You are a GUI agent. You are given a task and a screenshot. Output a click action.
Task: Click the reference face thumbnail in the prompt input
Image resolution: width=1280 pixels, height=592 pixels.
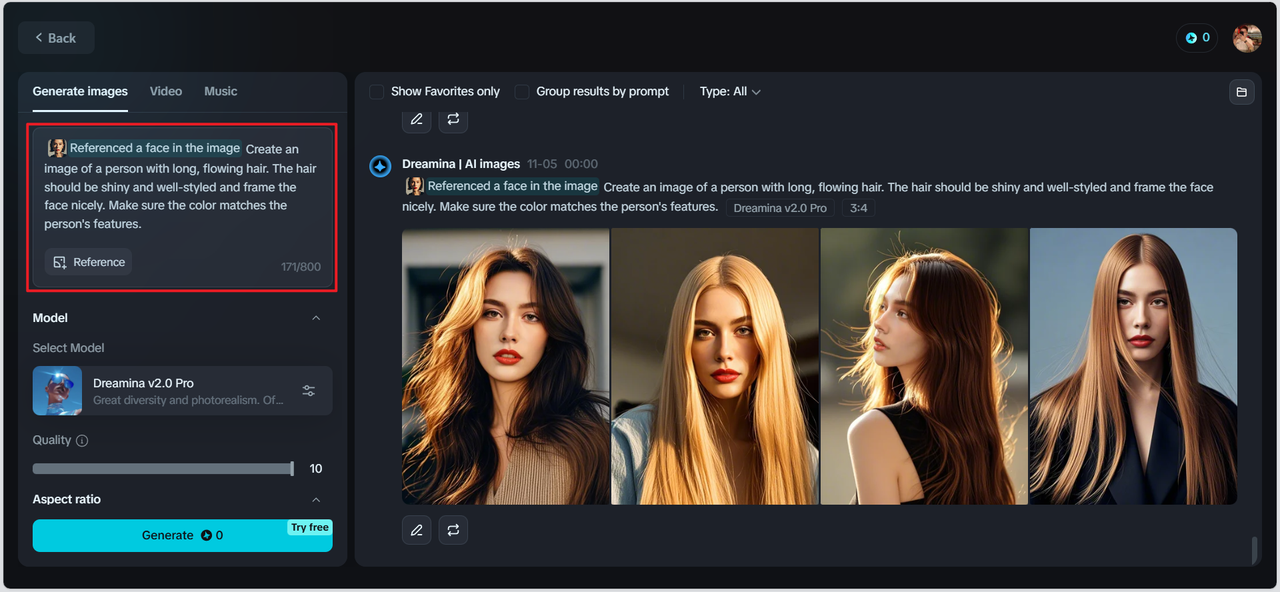coord(57,148)
